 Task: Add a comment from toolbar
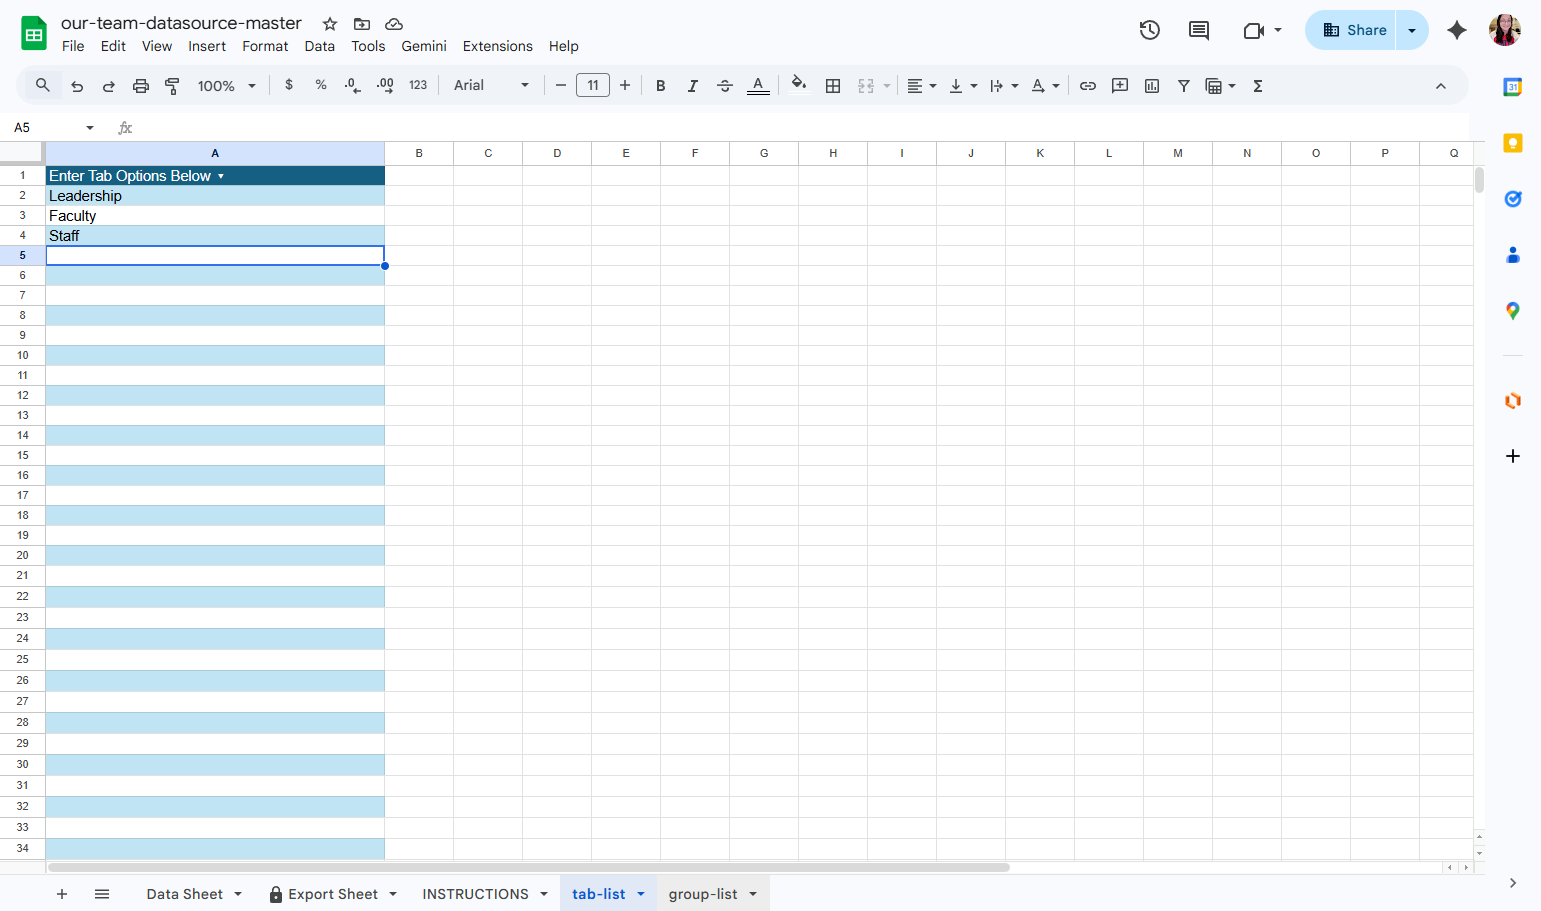(1120, 86)
